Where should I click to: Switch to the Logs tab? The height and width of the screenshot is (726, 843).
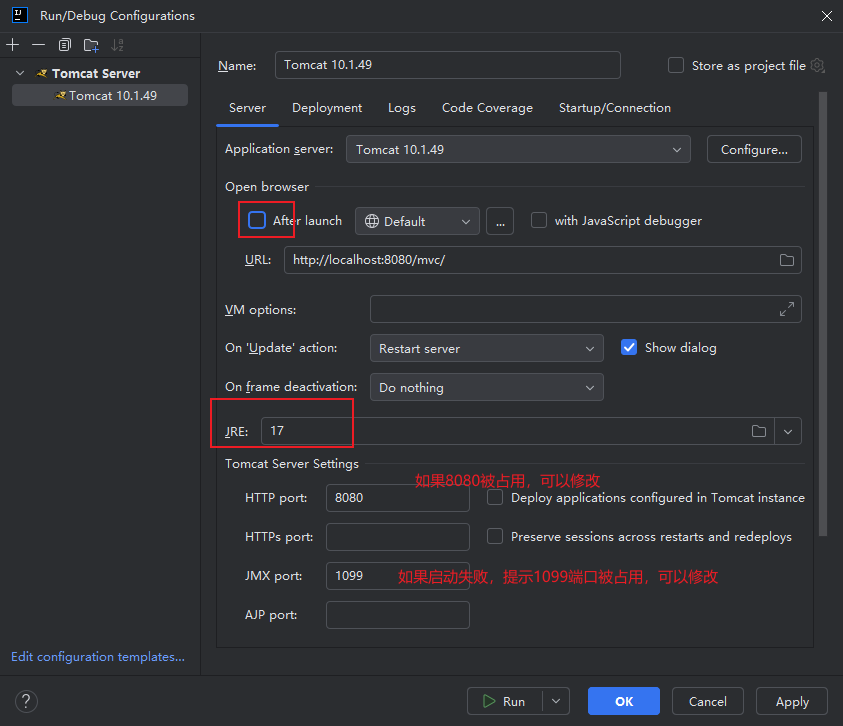coord(402,108)
